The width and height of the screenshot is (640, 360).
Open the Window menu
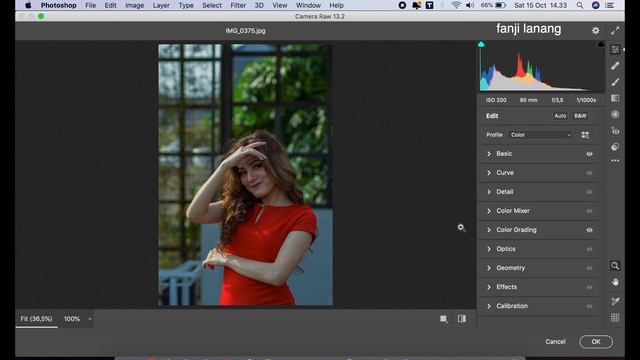(x=308, y=5)
